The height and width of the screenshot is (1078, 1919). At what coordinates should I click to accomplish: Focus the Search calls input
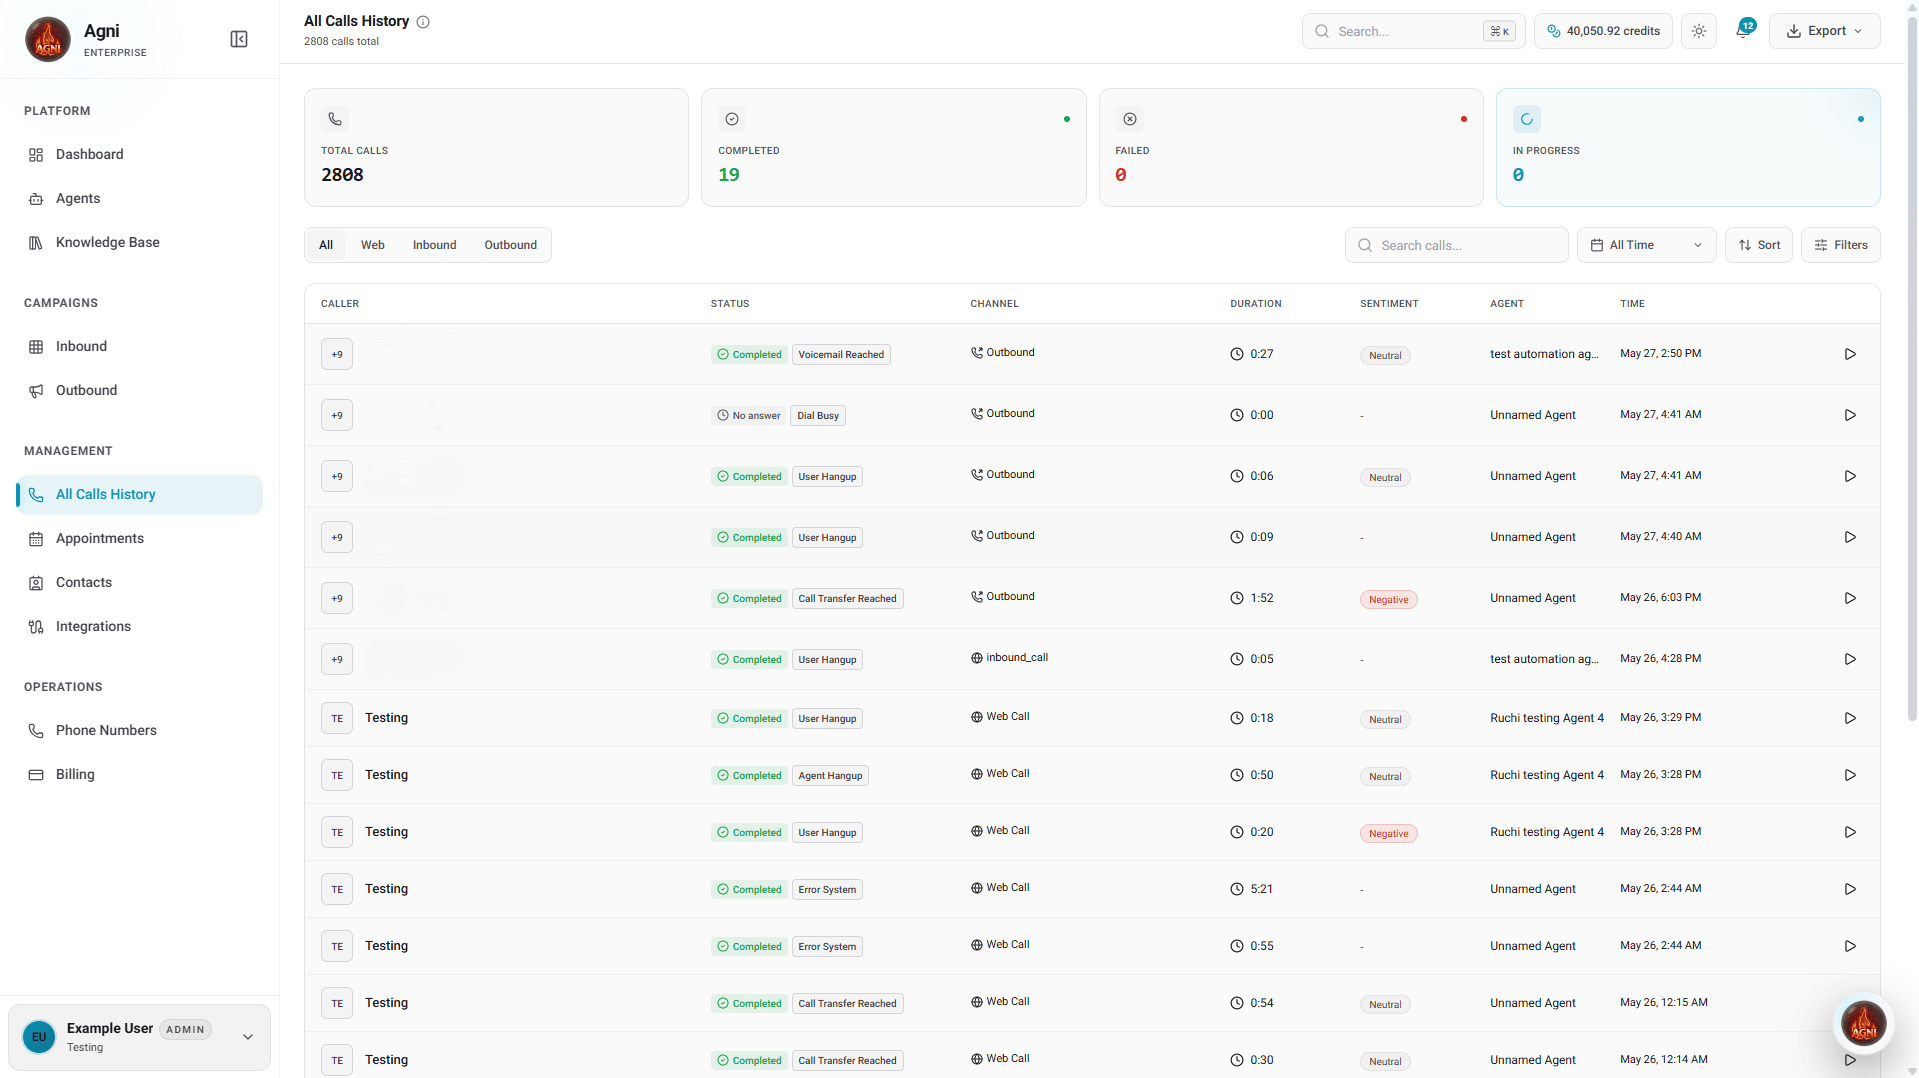pos(1456,245)
